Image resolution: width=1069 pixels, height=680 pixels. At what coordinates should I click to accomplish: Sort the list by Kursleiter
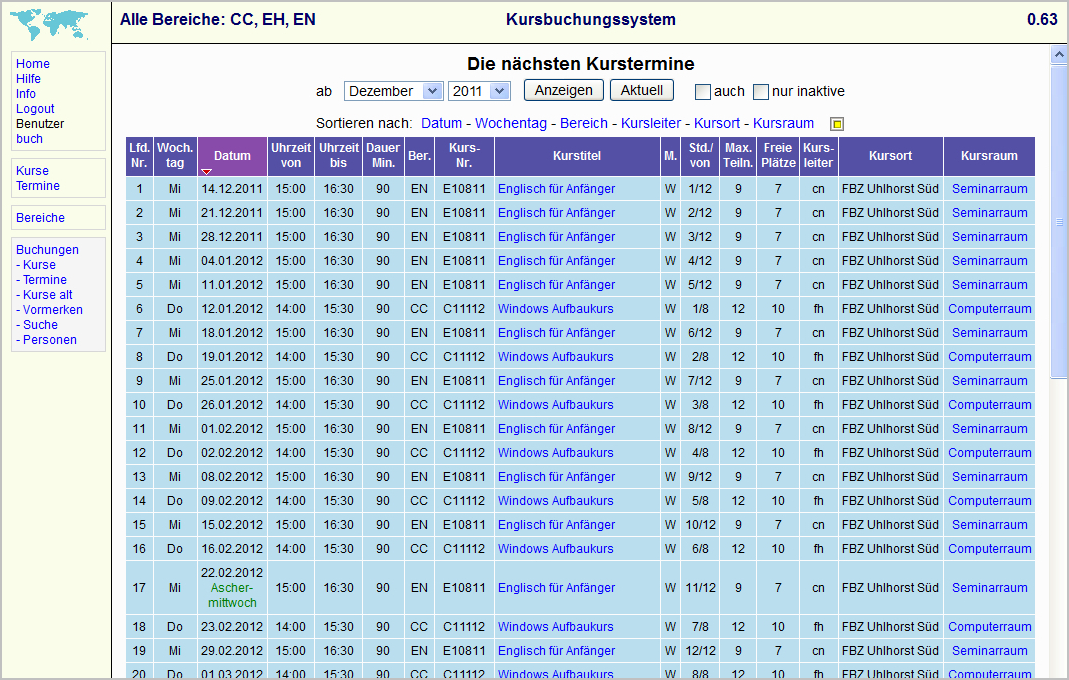(651, 123)
